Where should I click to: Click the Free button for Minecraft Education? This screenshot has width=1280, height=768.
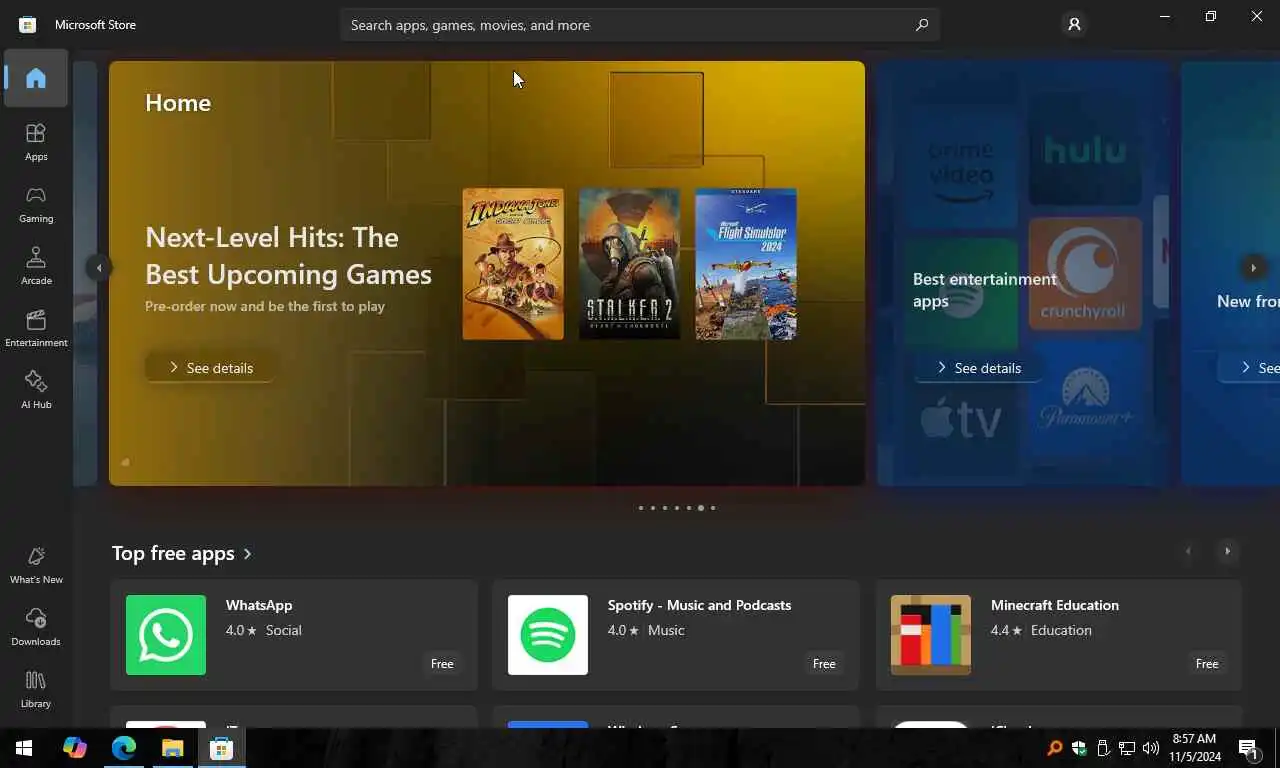coord(1207,664)
